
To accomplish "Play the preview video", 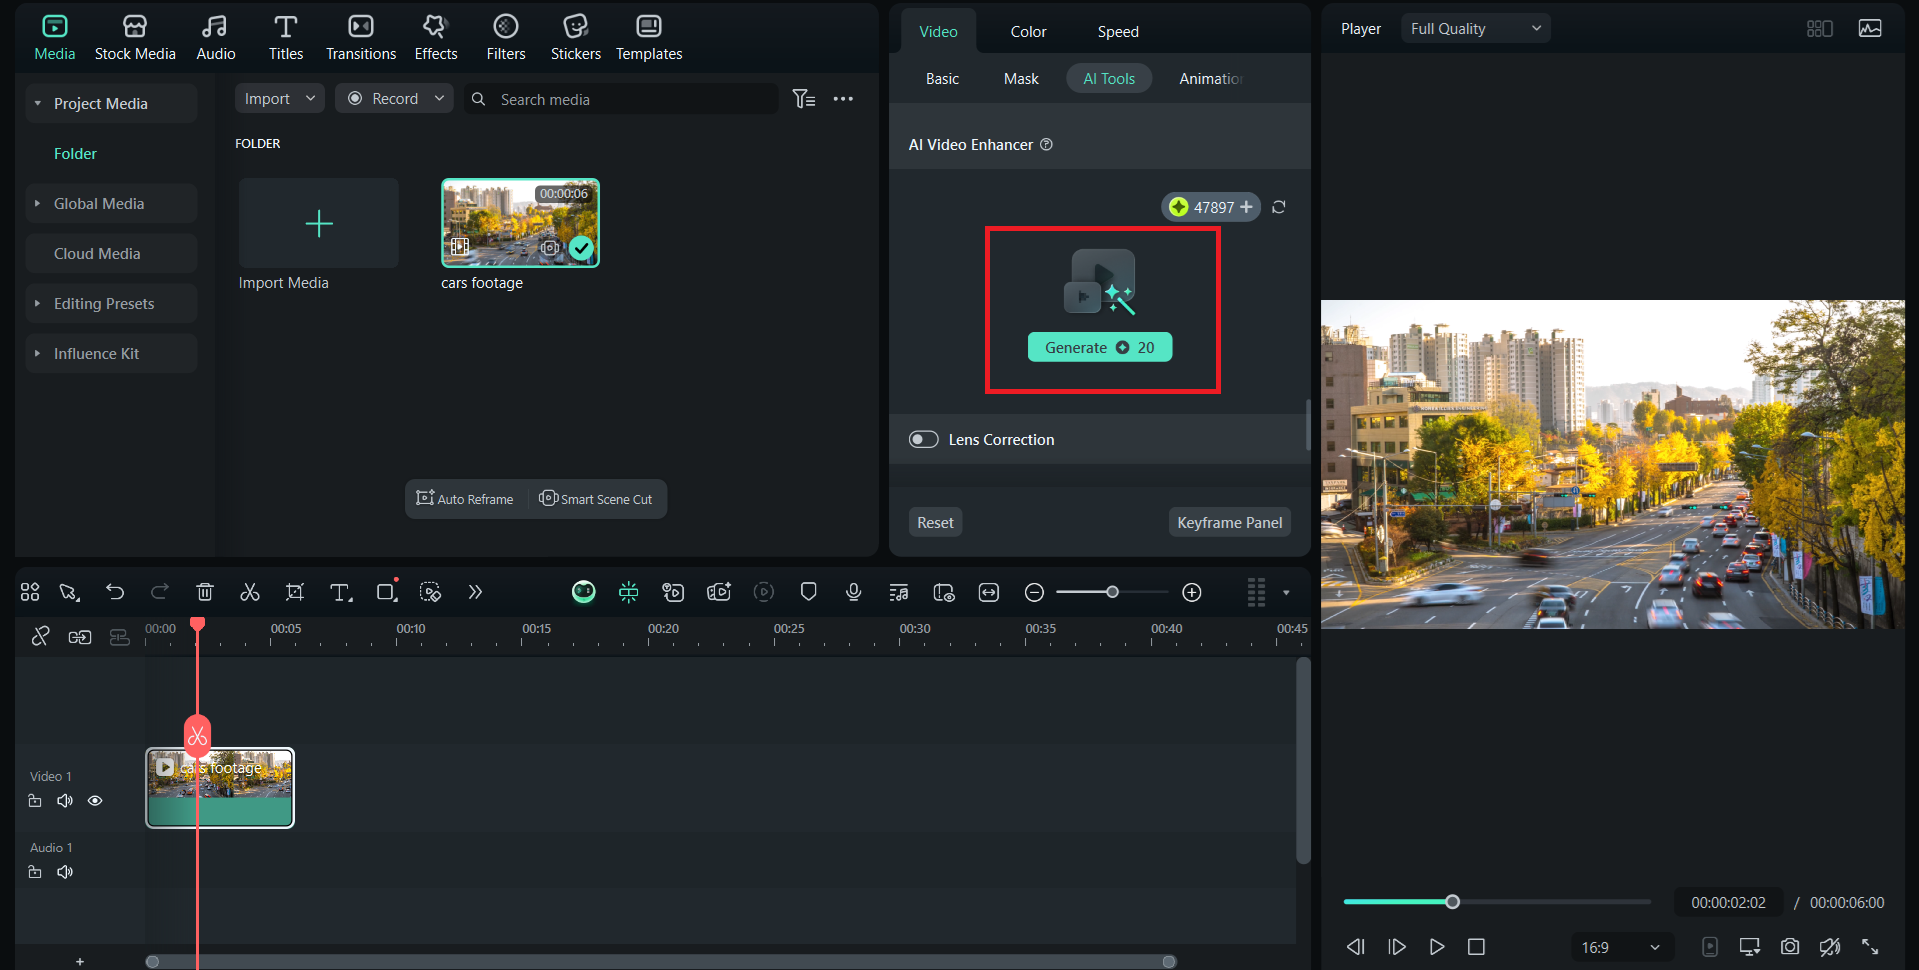I will pyautogui.click(x=1437, y=946).
